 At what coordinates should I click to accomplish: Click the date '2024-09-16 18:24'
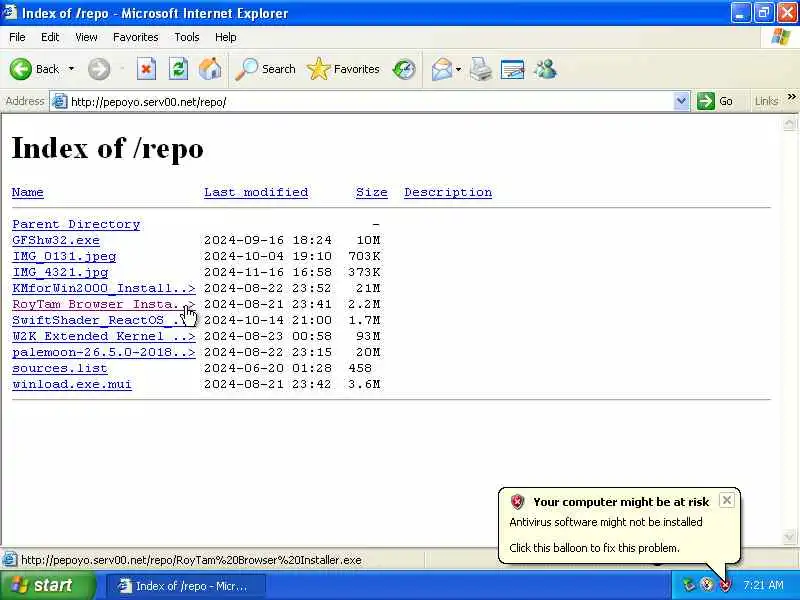tap(268, 240)
